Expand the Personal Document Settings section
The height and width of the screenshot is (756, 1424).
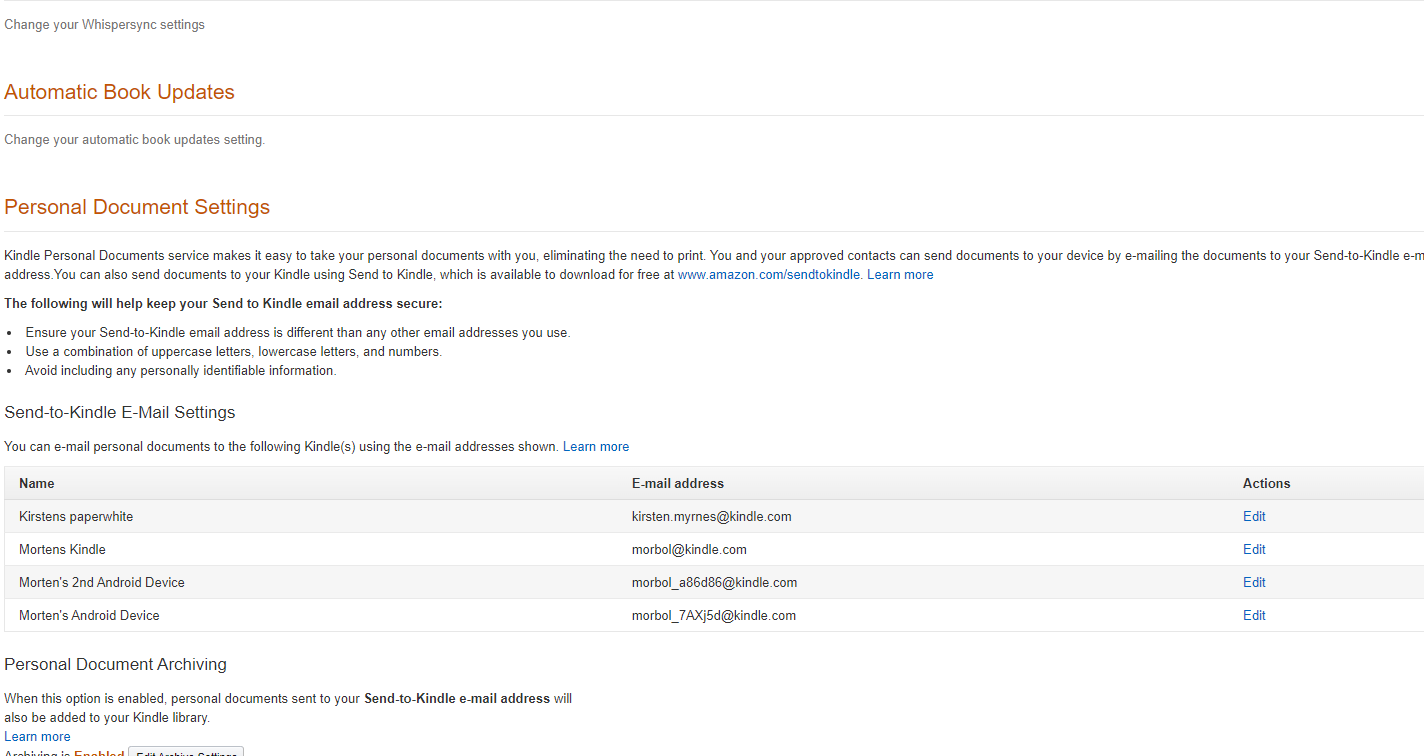coord(137,207)
